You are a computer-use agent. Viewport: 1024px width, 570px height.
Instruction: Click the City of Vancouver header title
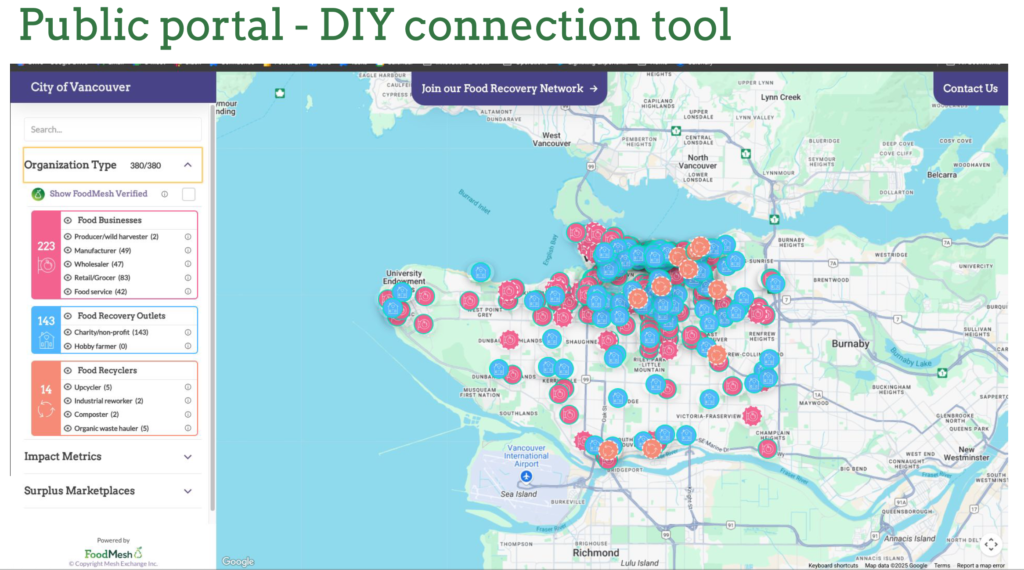tap(80, 87)
